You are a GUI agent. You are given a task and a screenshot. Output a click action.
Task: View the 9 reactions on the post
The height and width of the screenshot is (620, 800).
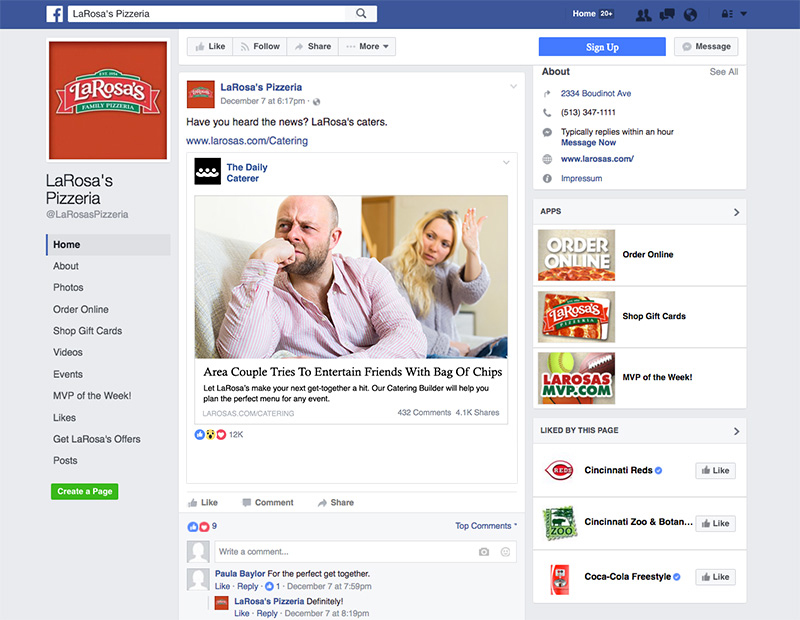pyautogui.click(x=203, y=526)
